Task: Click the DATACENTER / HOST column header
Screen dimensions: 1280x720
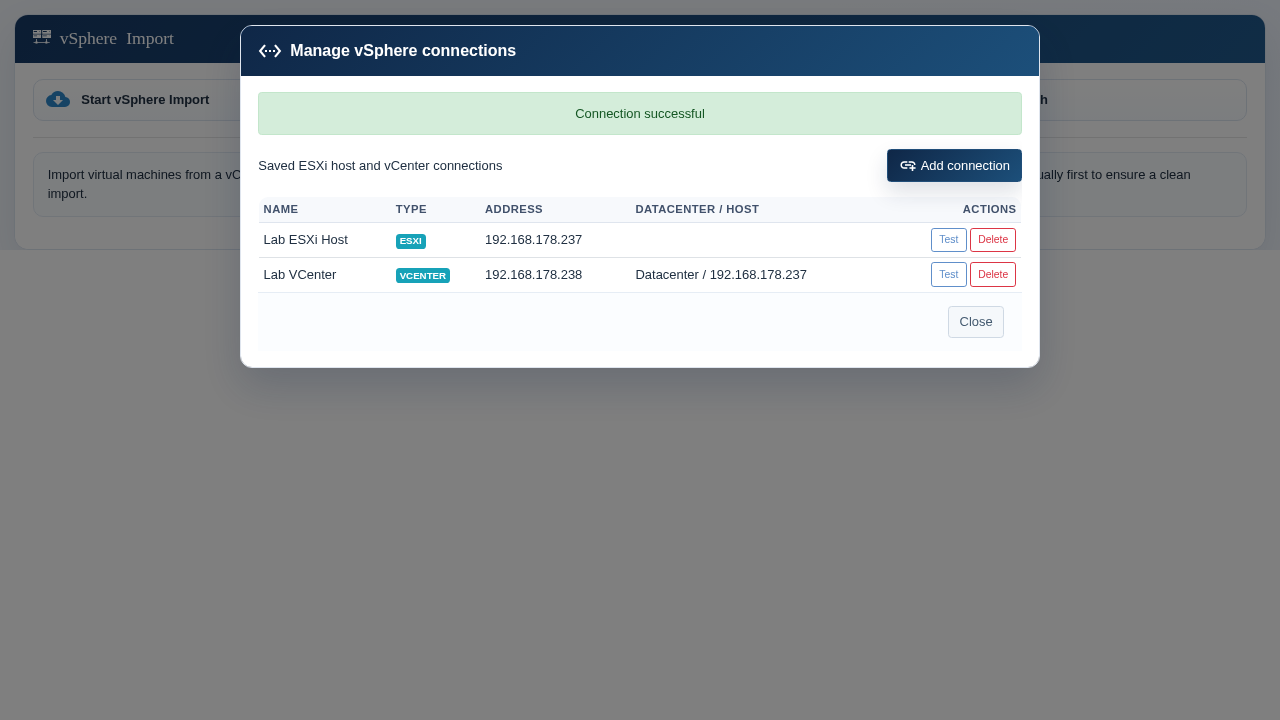Action: tap(697, 210)
